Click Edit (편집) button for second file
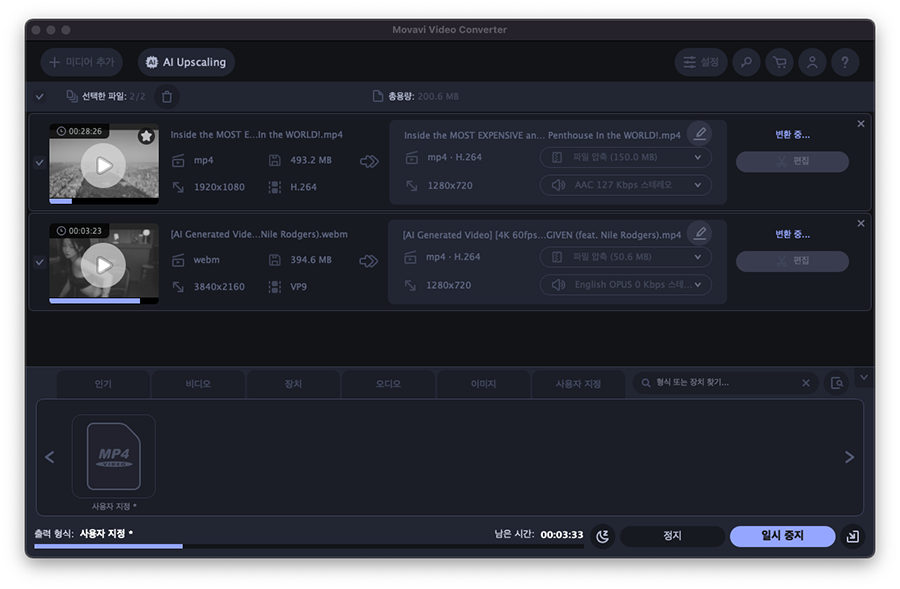This screenshot has width=900, height=589. pos(792,261)
